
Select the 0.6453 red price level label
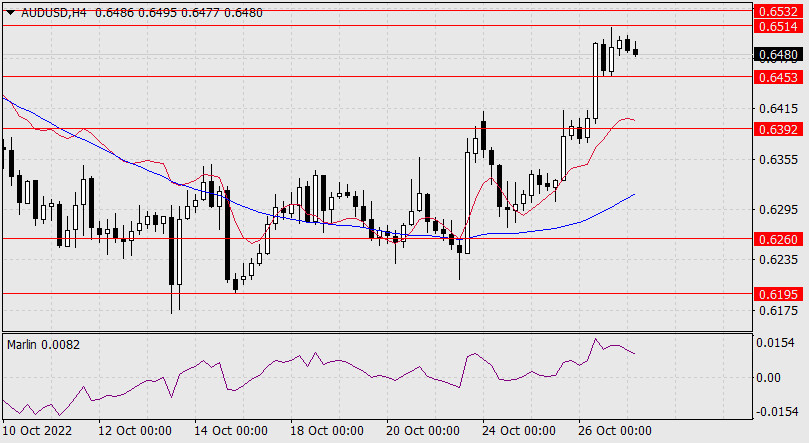tap(778, 76)
